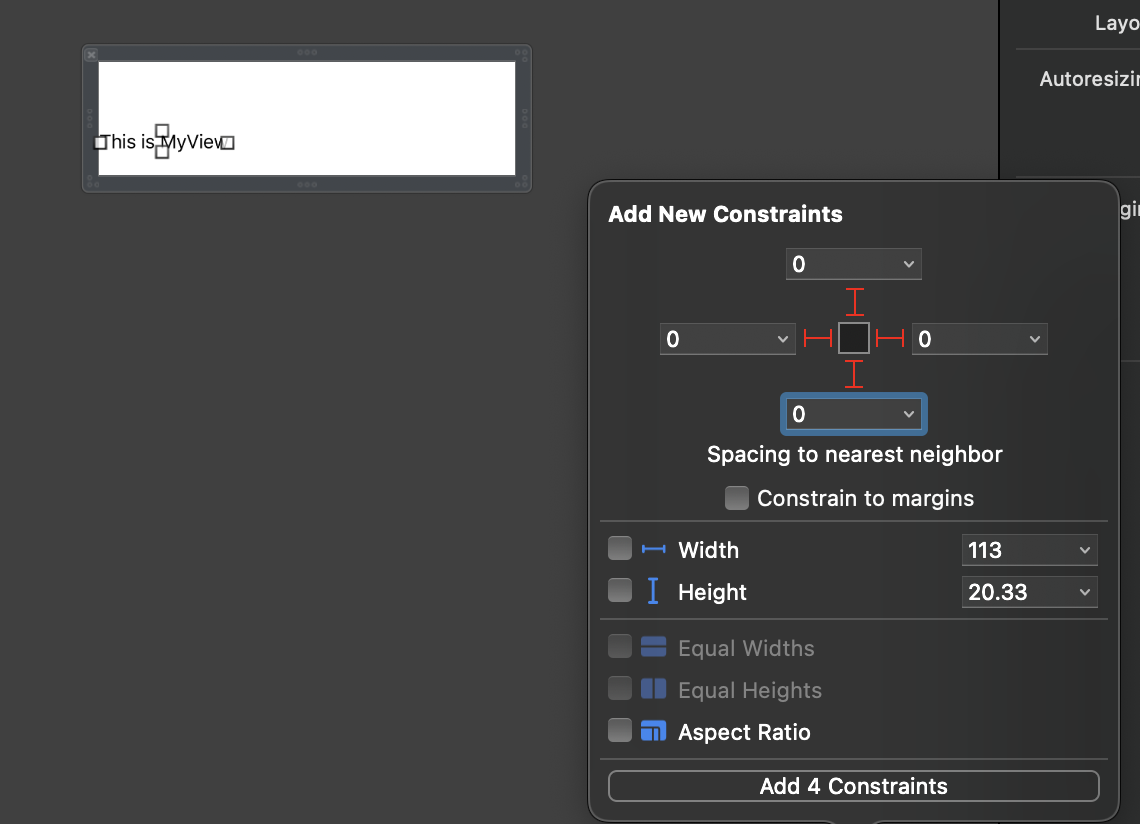1140x824 pixels.
Task: Click the 'Add New Constraints' heading
Action: click(726, 215)
